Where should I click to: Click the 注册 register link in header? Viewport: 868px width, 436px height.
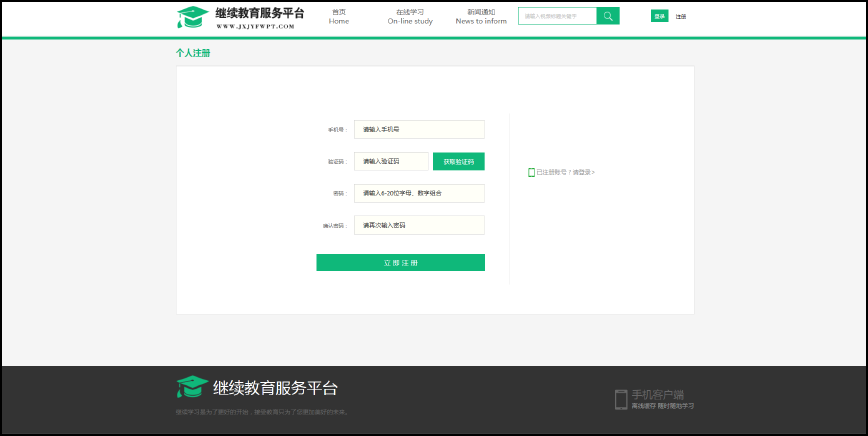pos(681,17)
